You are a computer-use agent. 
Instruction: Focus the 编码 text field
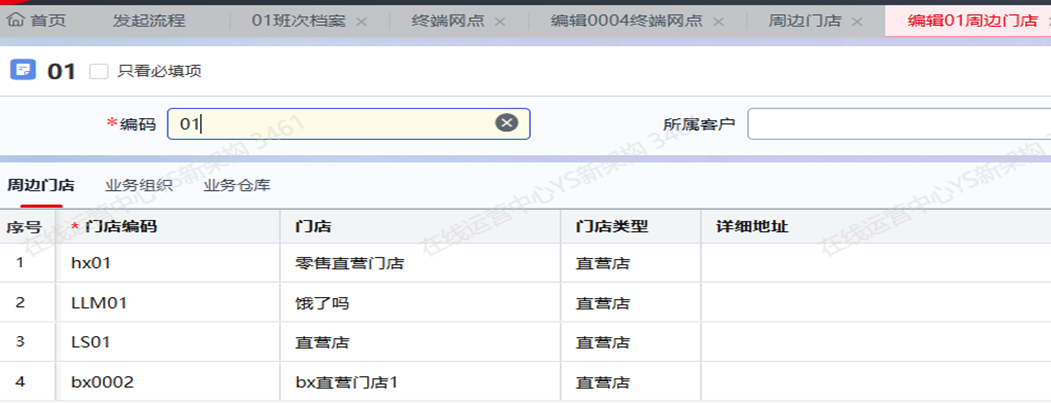tap(330, 124)
